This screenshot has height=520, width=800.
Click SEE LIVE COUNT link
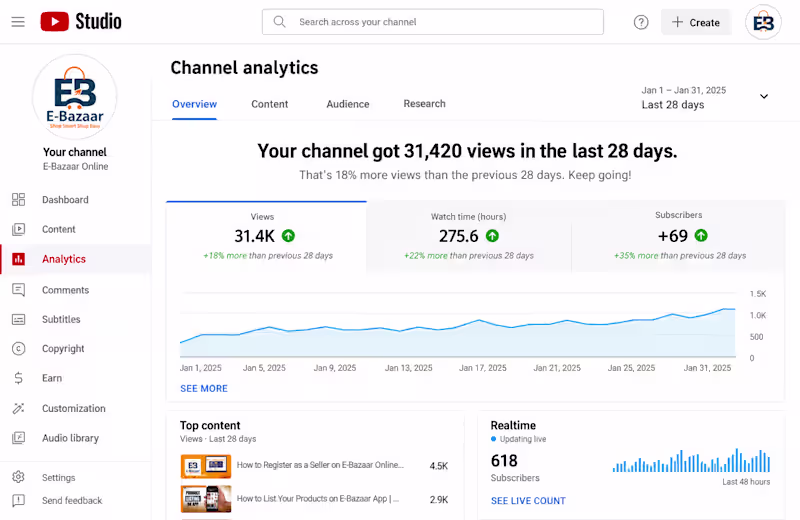tap(528, 501)
